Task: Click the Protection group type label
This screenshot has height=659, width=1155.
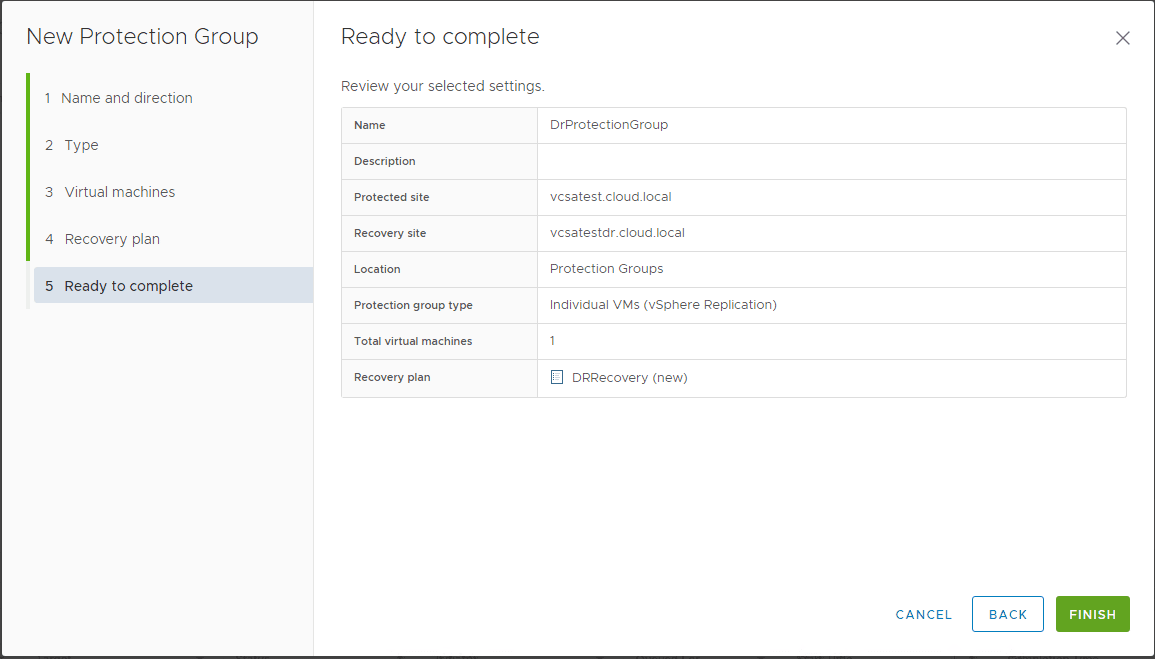Action: click(413, 305)
